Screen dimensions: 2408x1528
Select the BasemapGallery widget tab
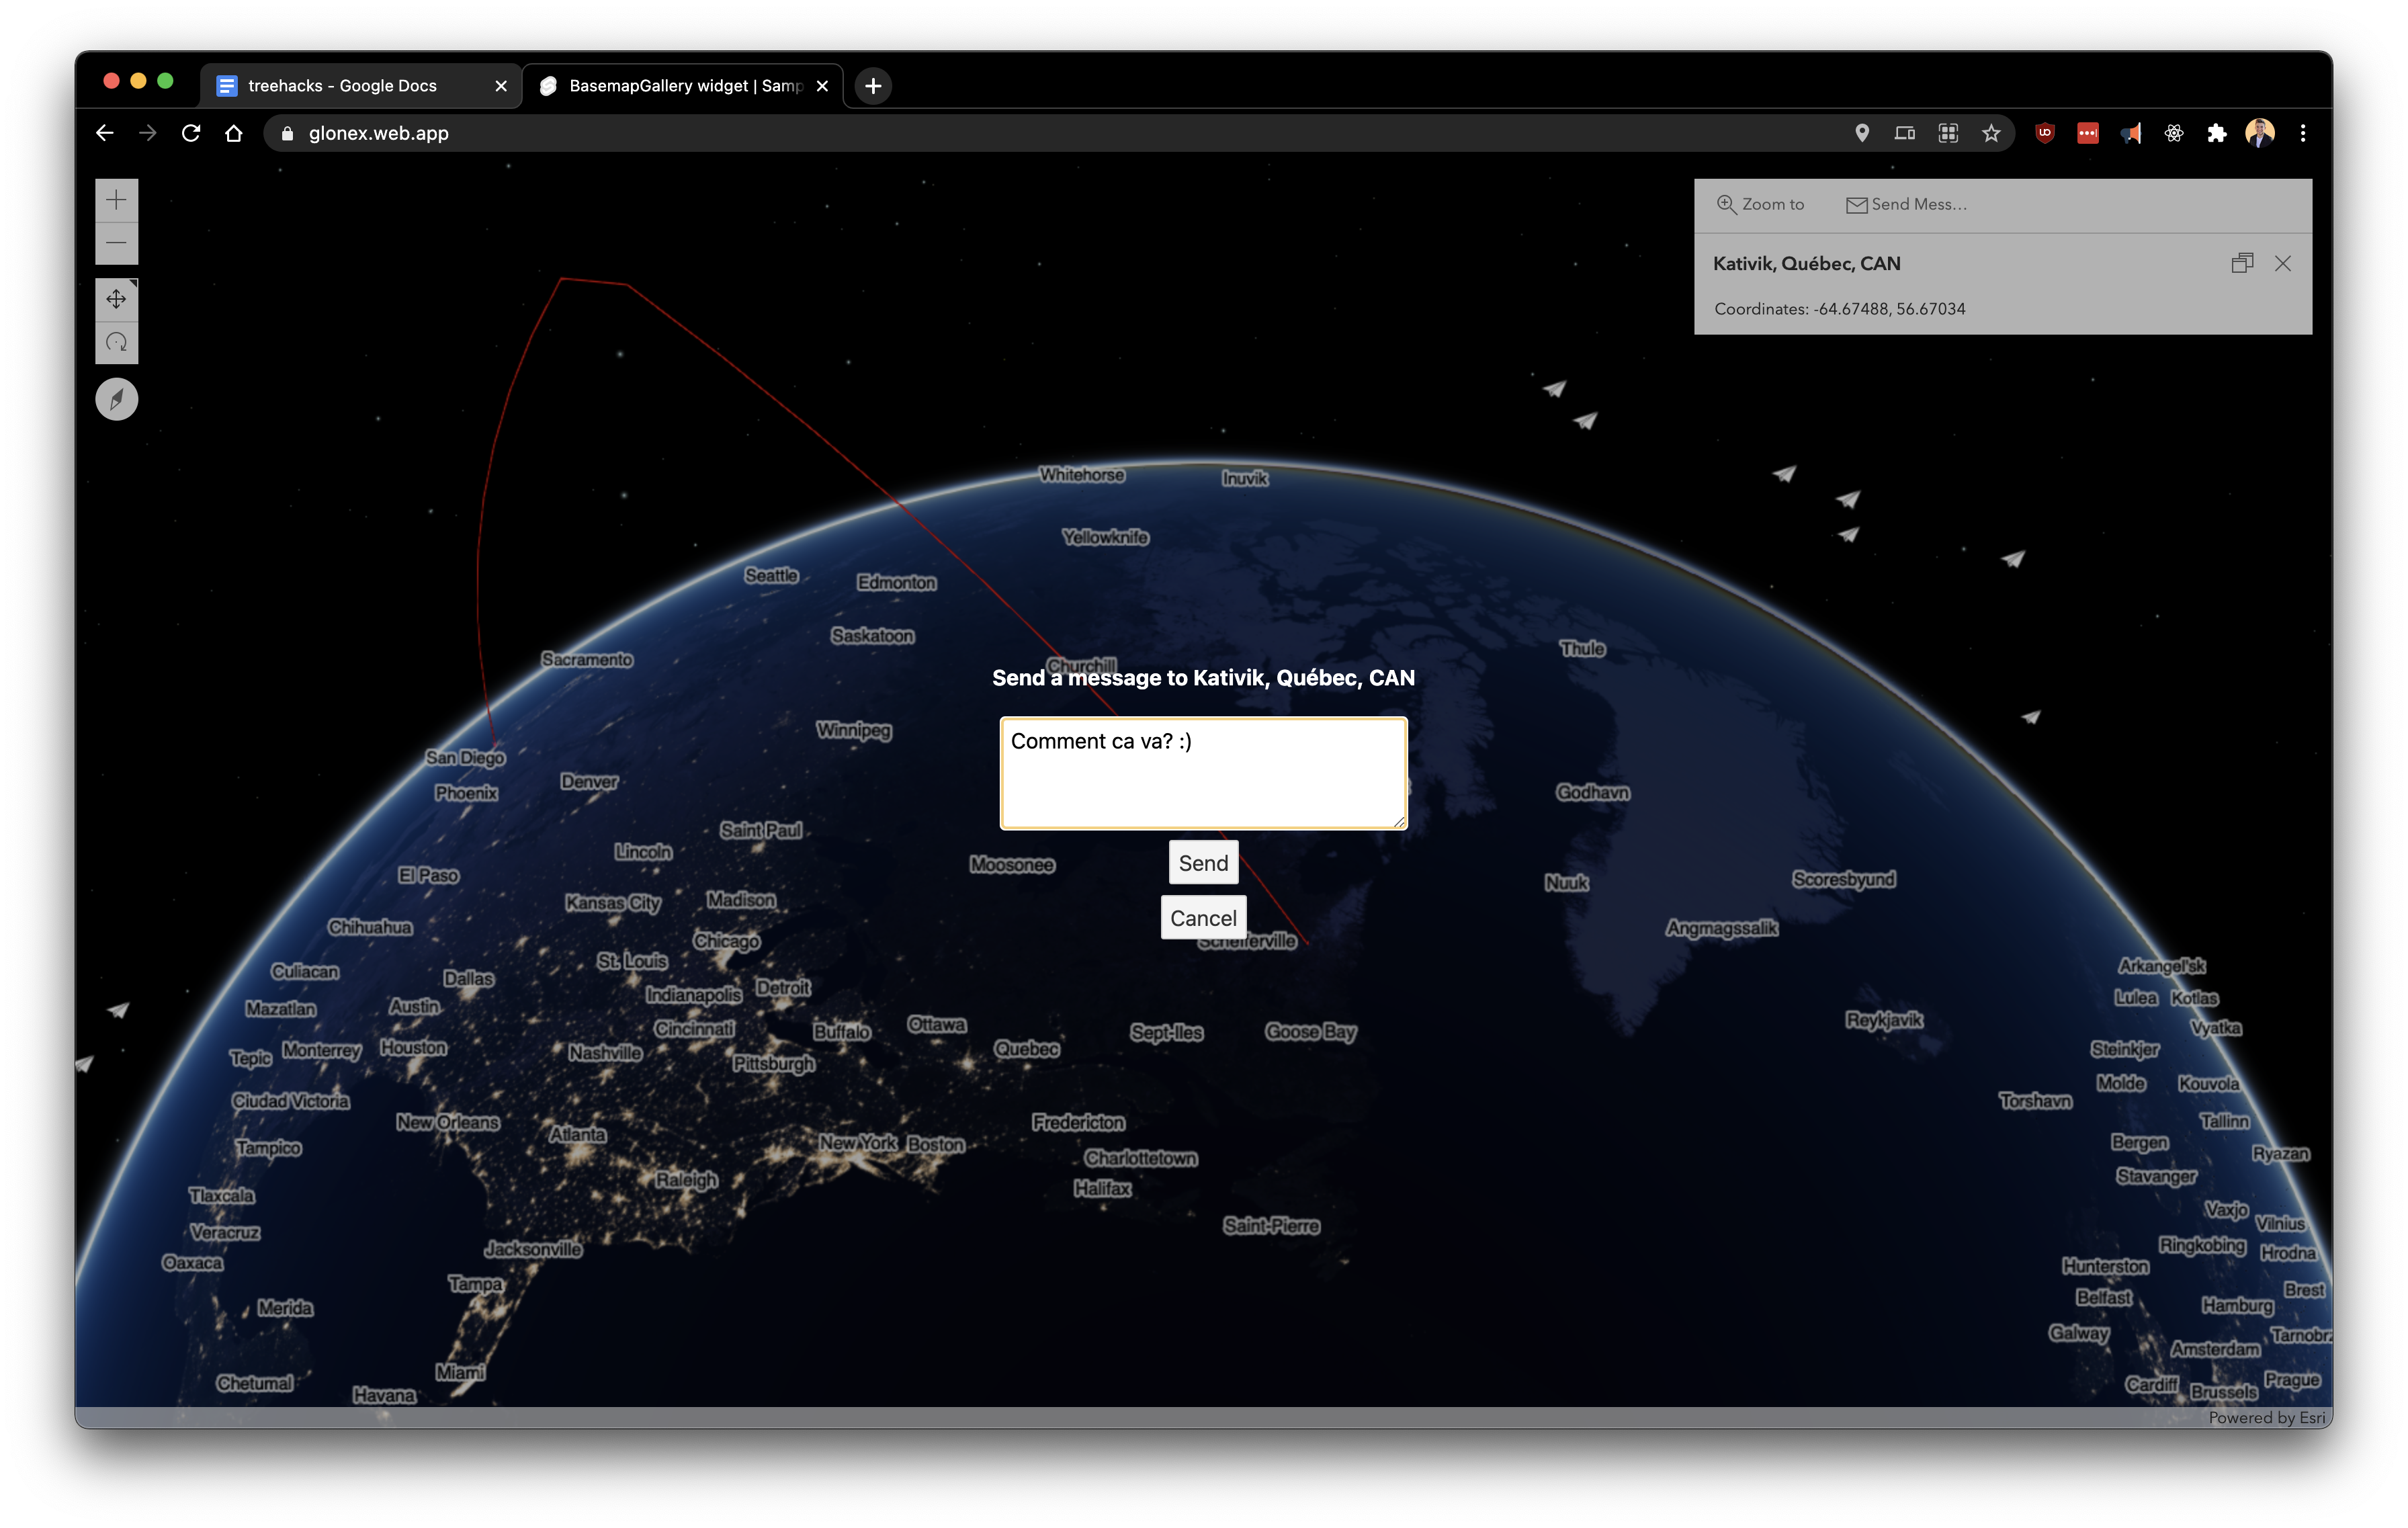tap(685, 86)
